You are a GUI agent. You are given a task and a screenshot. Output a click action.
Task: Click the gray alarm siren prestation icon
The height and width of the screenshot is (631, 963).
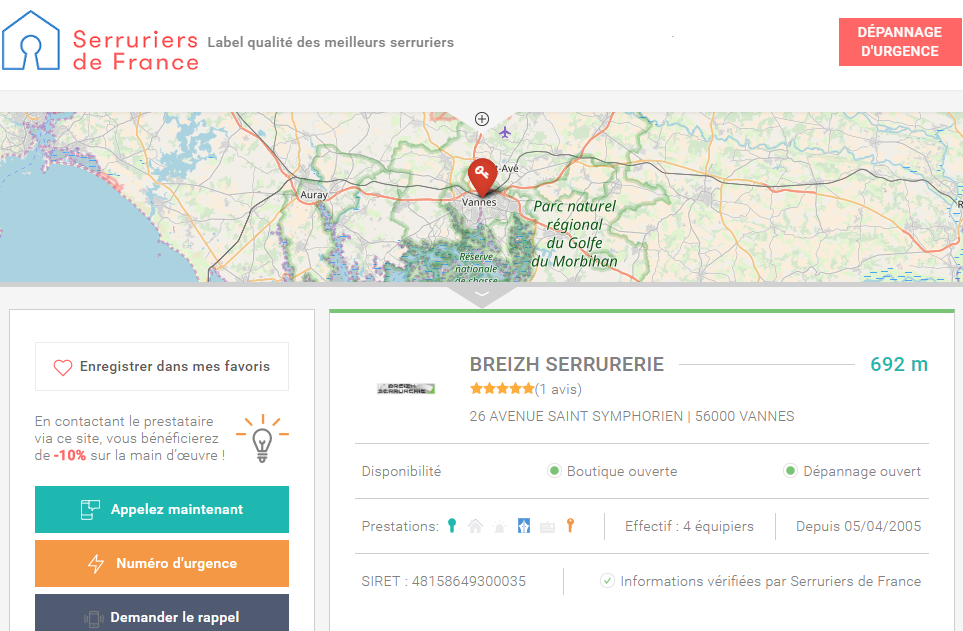coord(499,527)
